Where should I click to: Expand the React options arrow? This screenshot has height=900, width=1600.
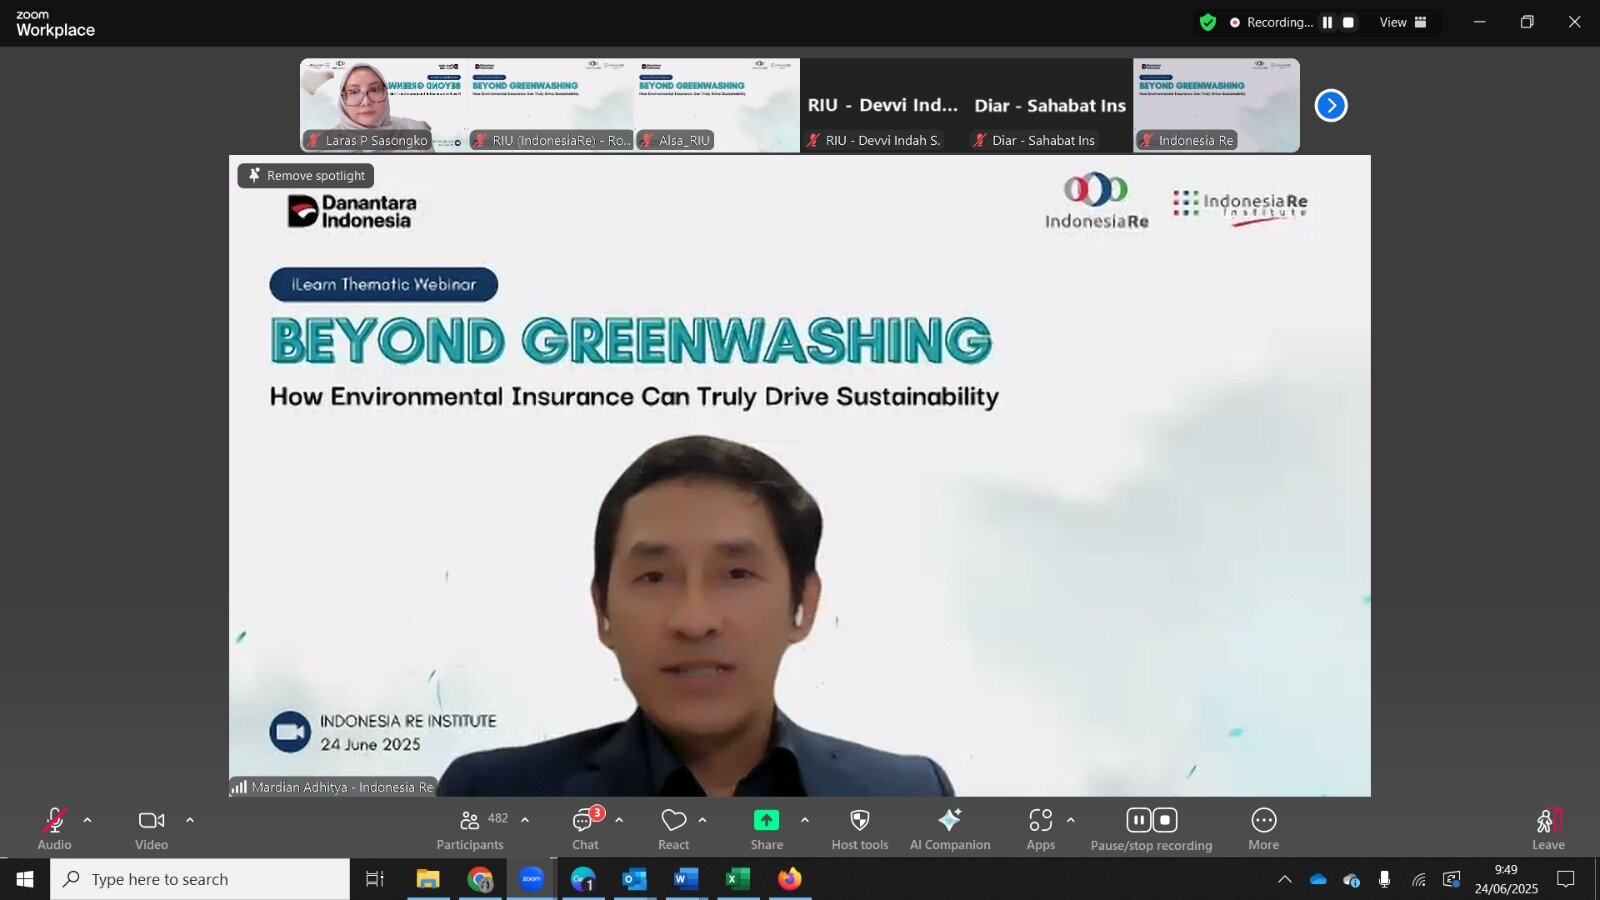click(x=703, y=820)
